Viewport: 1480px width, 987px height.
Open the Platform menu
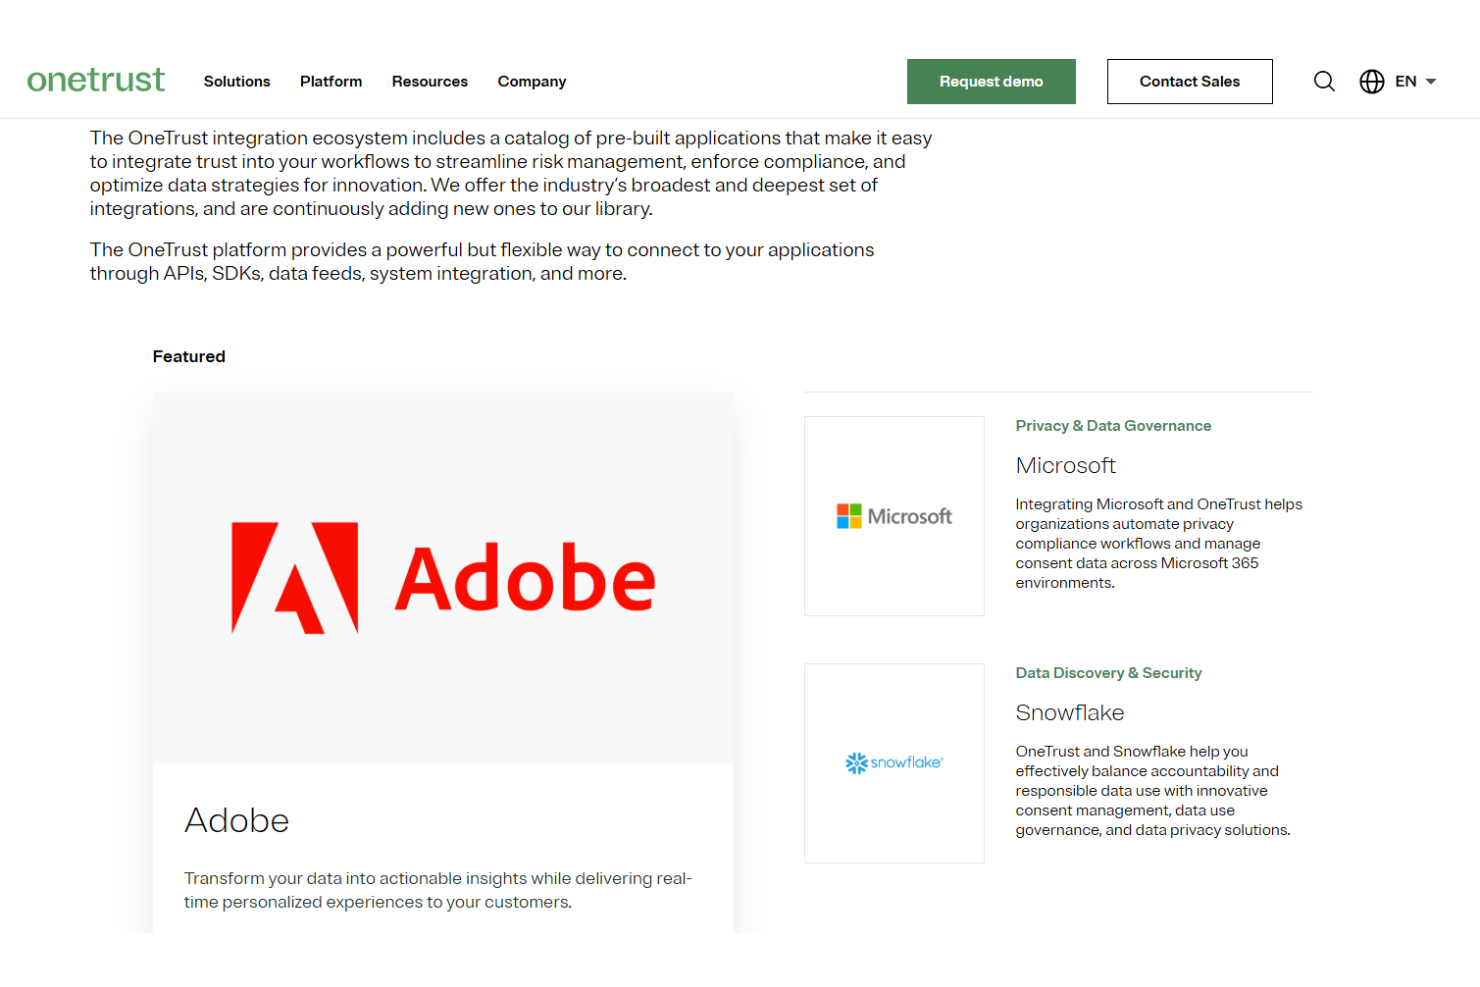[331, 81]
